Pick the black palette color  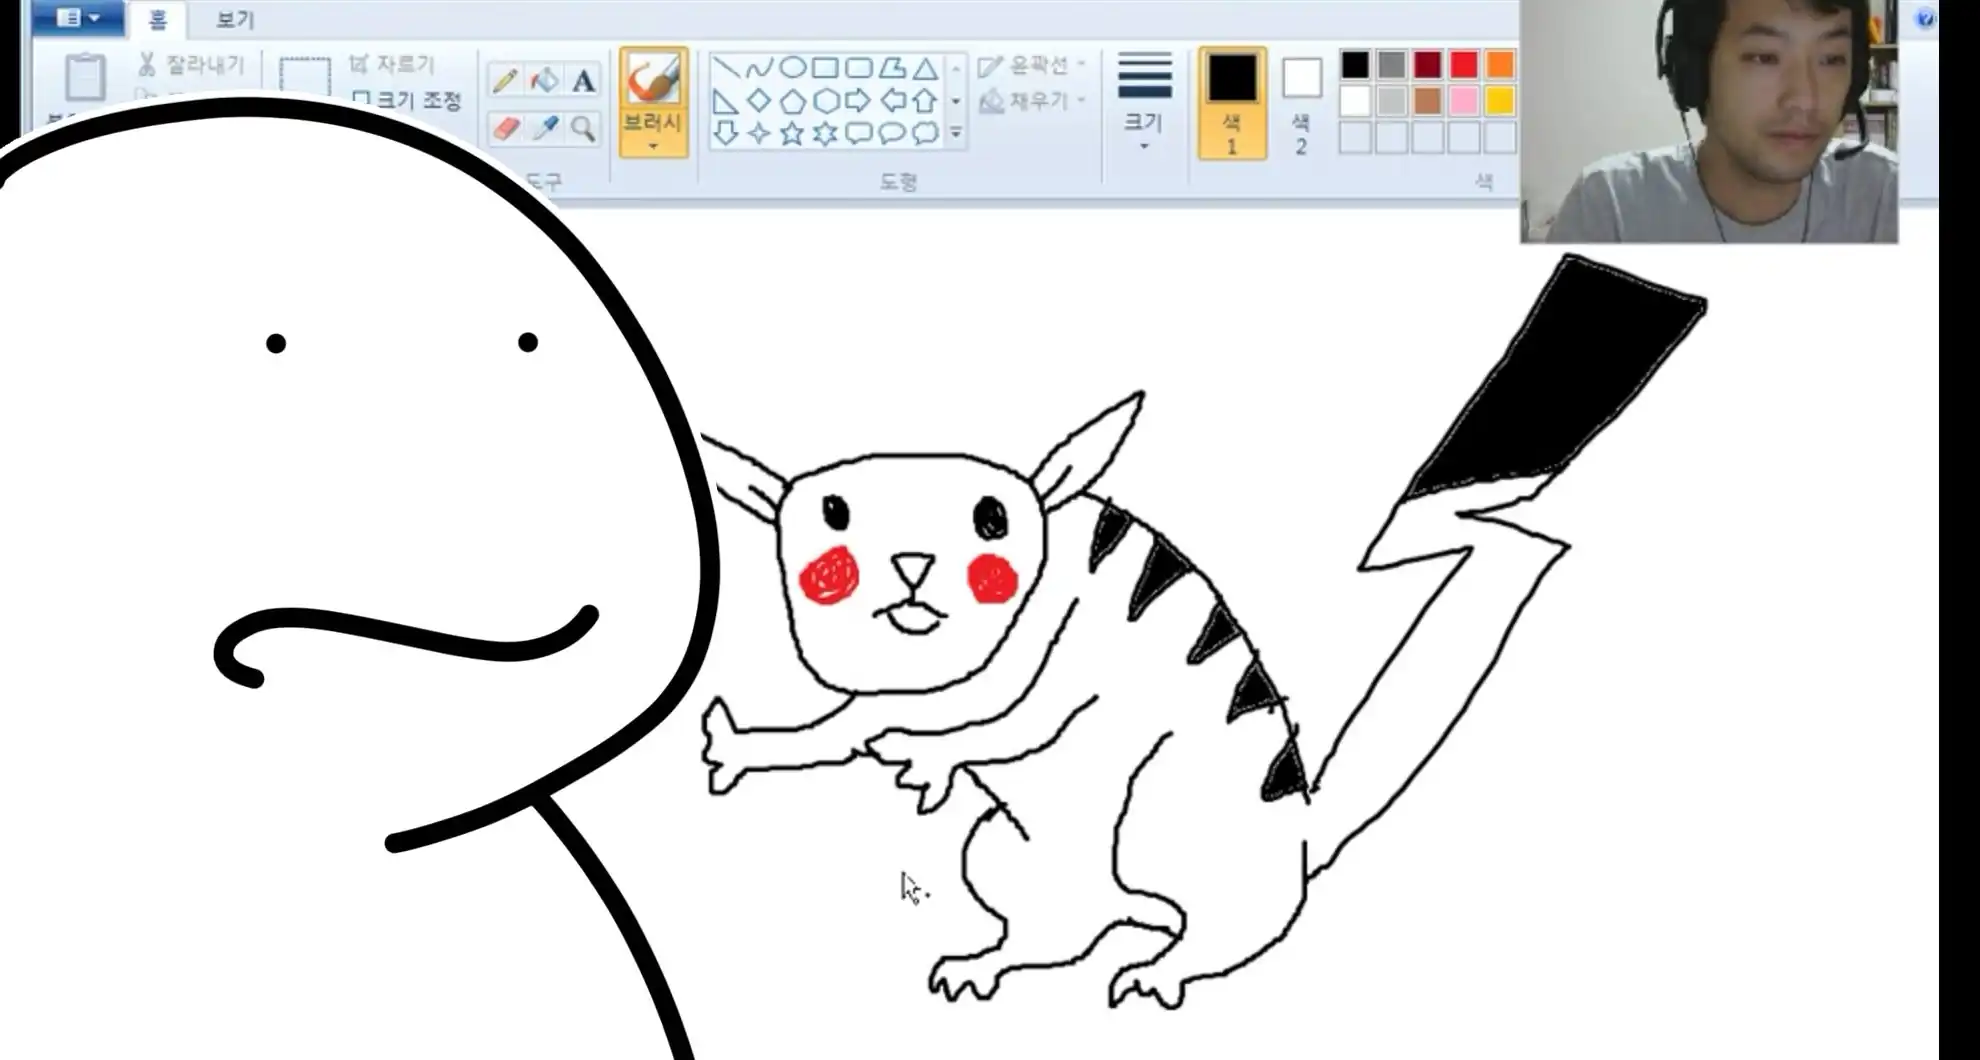(x=1356, y=65)
